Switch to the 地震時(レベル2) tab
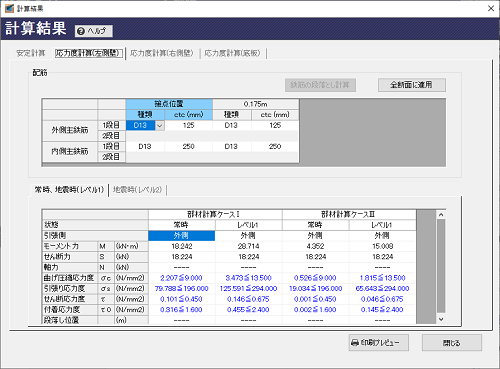 point(137,190)
